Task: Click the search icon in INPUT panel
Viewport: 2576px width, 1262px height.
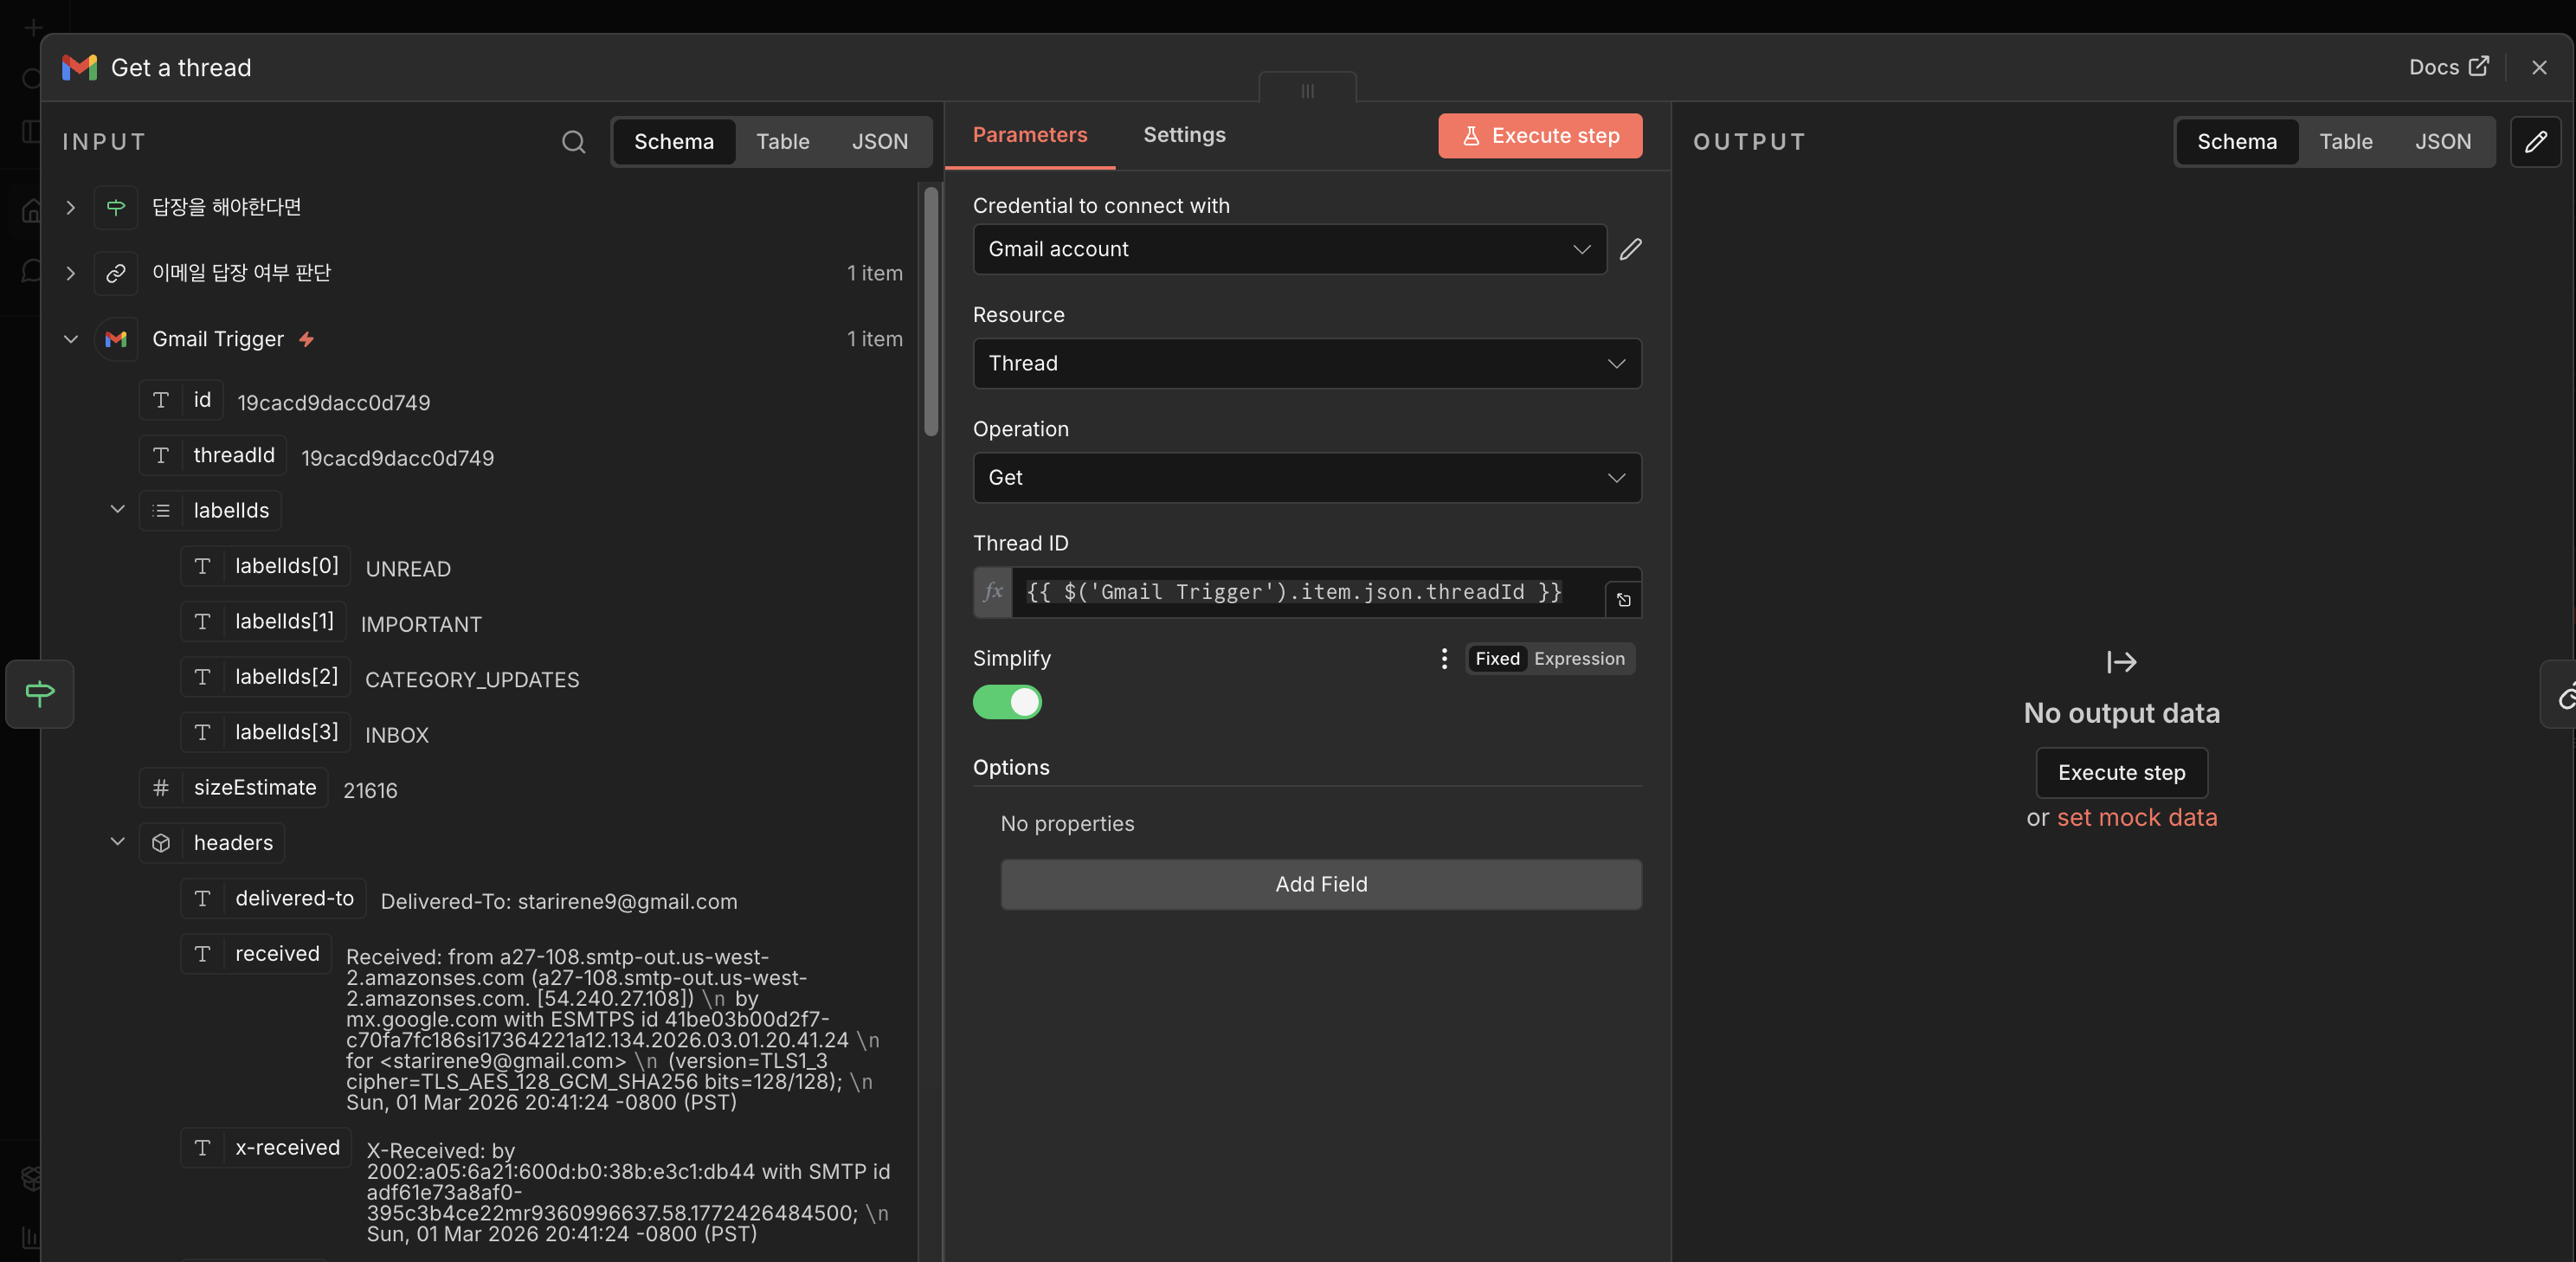Action: point(573,142)
